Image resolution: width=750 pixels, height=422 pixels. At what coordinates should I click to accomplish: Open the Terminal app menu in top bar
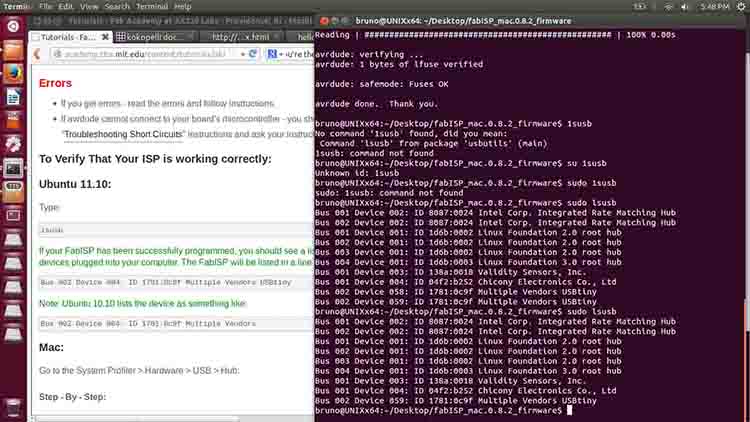(16, 6)
